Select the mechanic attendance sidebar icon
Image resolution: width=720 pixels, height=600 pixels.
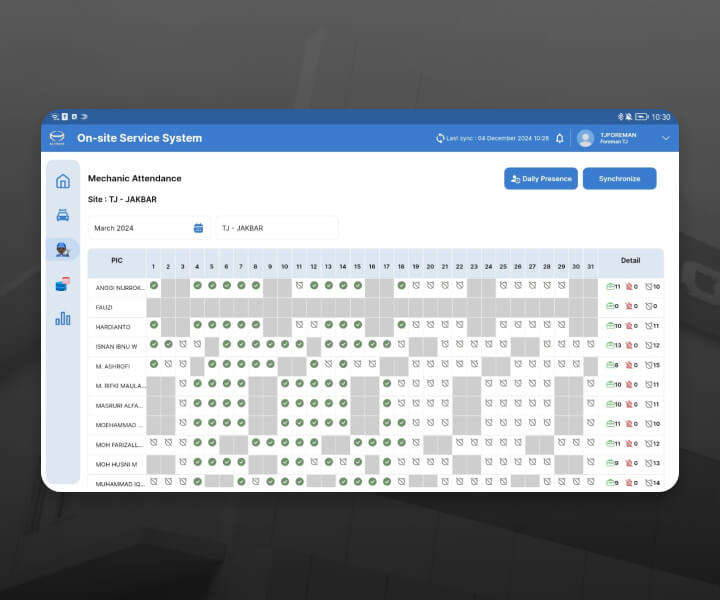63,250
